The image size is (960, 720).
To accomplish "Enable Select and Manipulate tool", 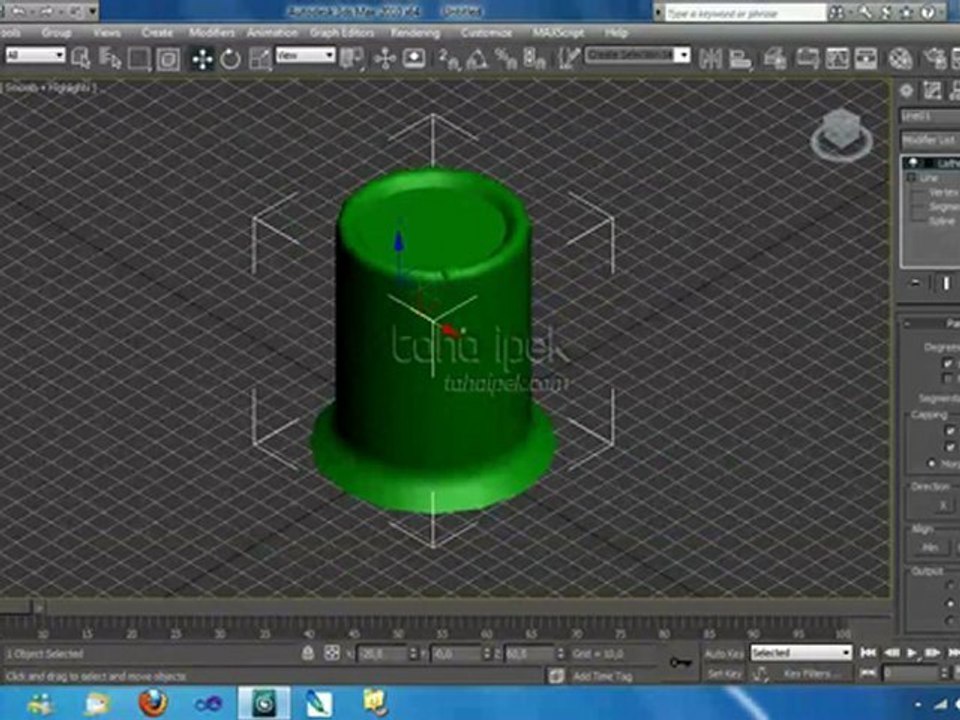I will (385, 59).
